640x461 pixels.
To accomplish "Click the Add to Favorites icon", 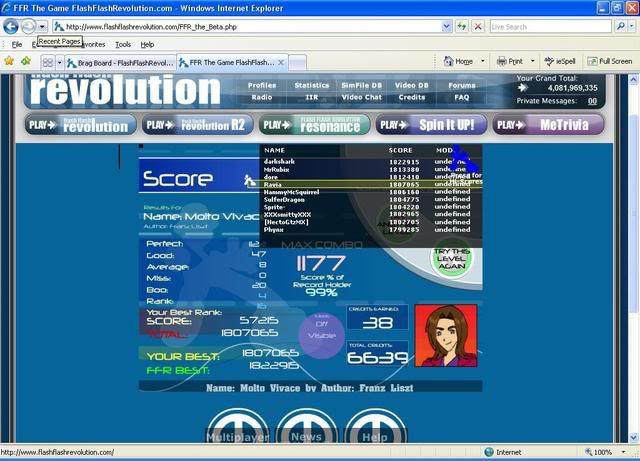I will click(x=25, y=61).
